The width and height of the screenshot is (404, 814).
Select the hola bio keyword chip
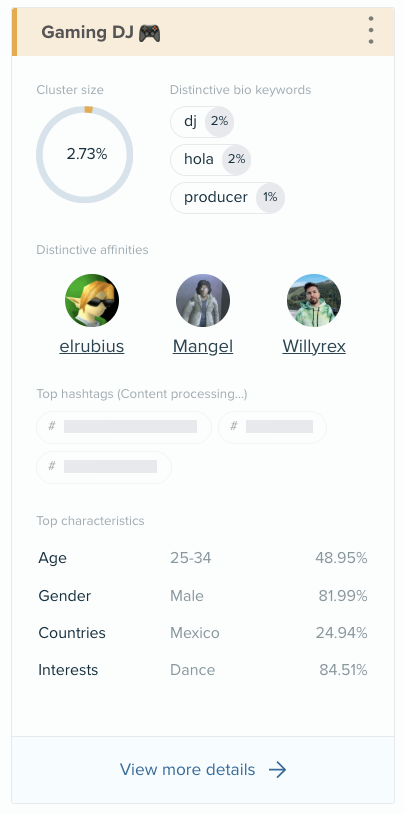click(x=211, y=159)
